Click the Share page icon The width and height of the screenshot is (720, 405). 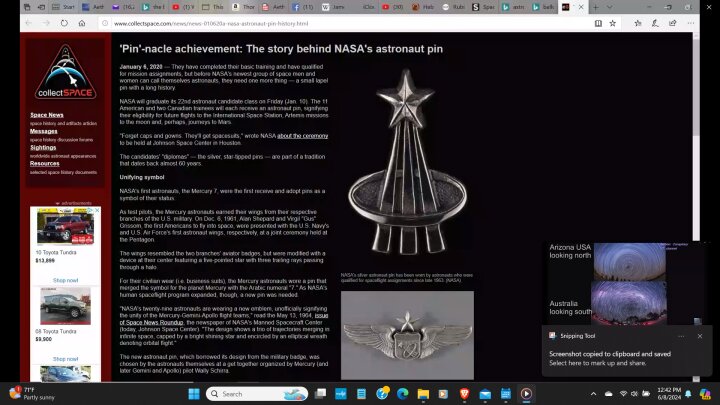click(x=673, y=23)
